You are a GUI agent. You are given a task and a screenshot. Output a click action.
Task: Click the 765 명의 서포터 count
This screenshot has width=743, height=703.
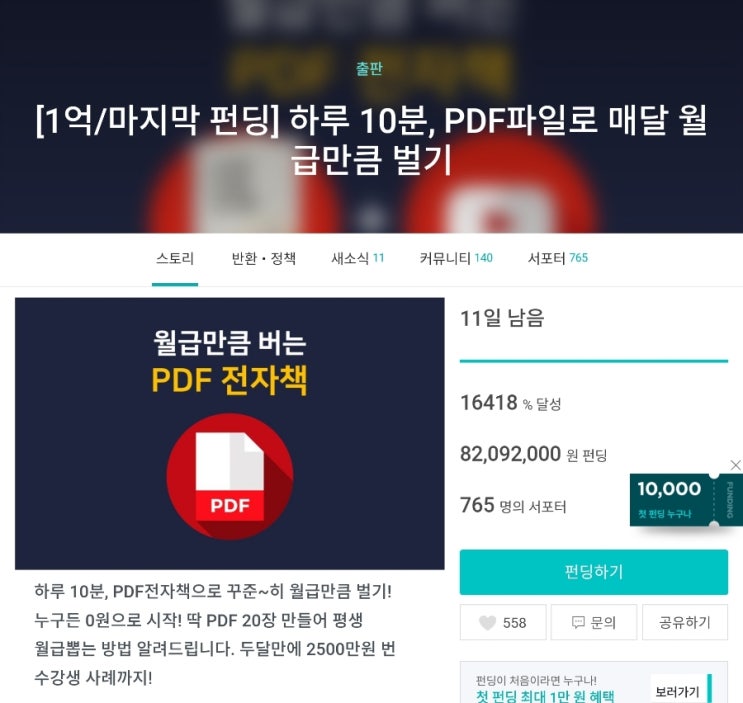[x=513, y=505]
